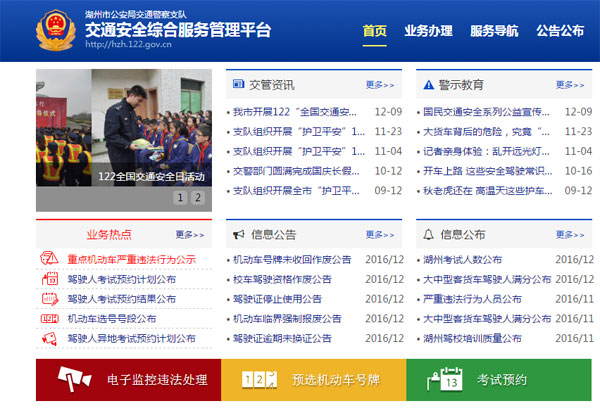
Task: Open the 预选机动车号牌 yellow banner
Action: tap(314, 380)
